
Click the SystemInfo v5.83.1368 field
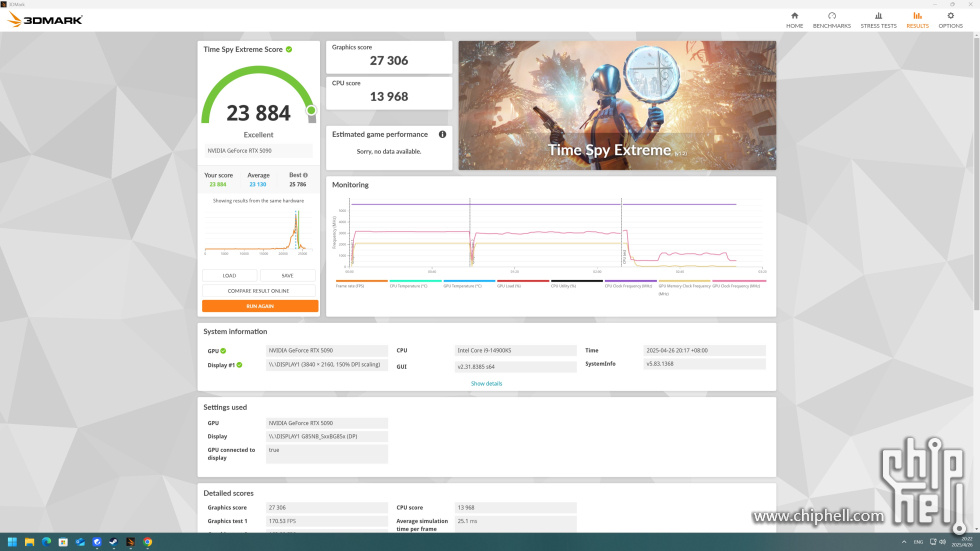tap(704, 364)
